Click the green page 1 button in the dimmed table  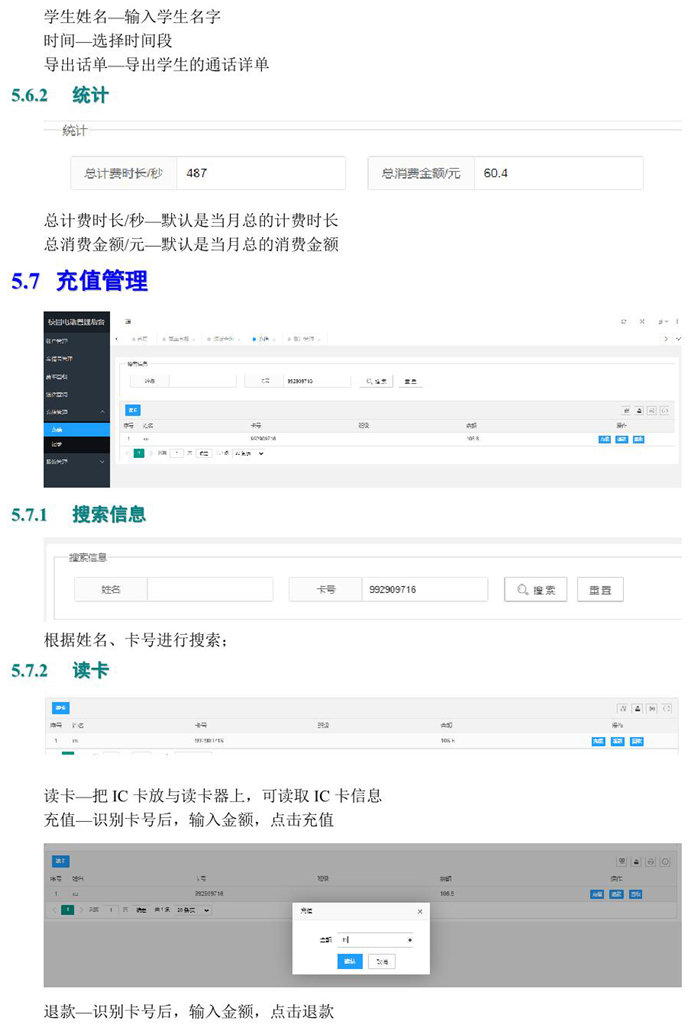click(x=67, y=910)
